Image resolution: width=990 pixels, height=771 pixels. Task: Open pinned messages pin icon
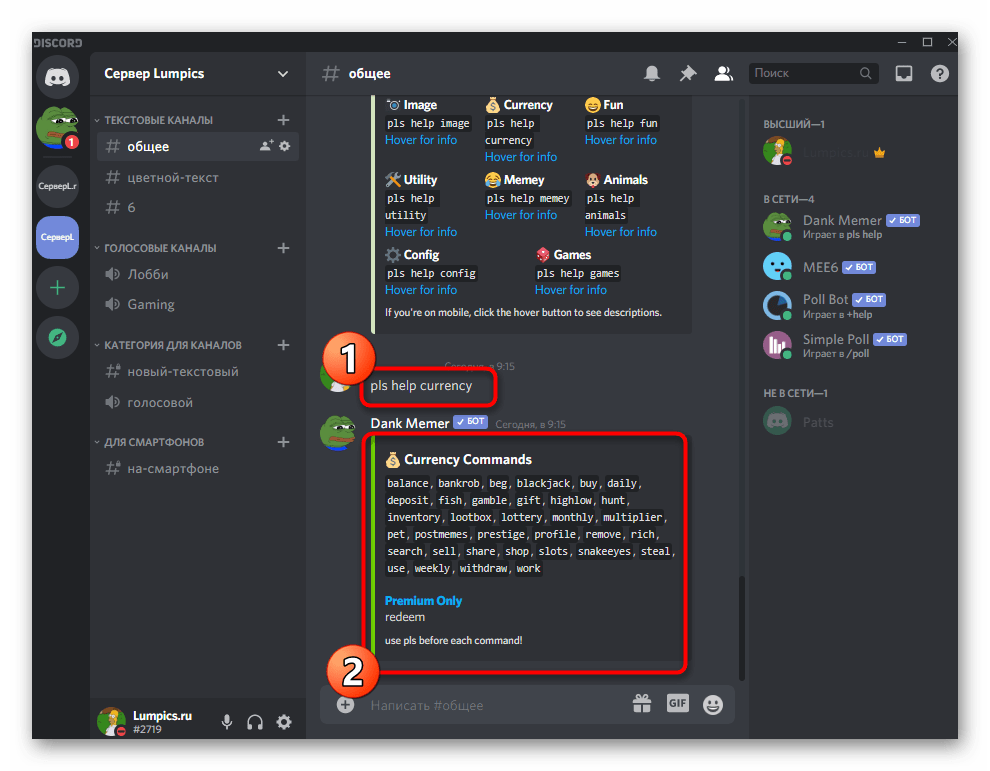pyautogui.click(x=687, y=73)
